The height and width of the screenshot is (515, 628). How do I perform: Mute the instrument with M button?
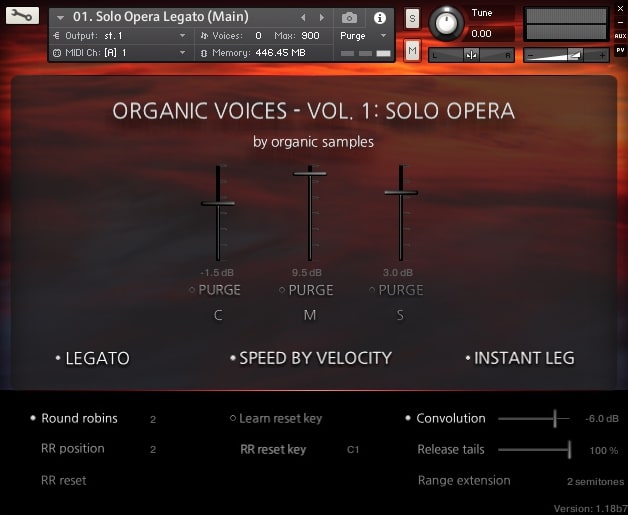click(413, 50)
